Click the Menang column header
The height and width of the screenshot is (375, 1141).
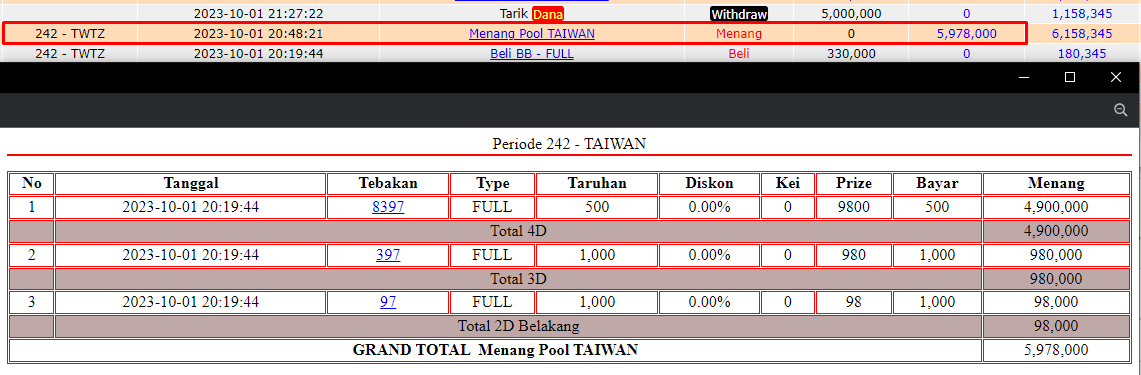coord(1056,183)
